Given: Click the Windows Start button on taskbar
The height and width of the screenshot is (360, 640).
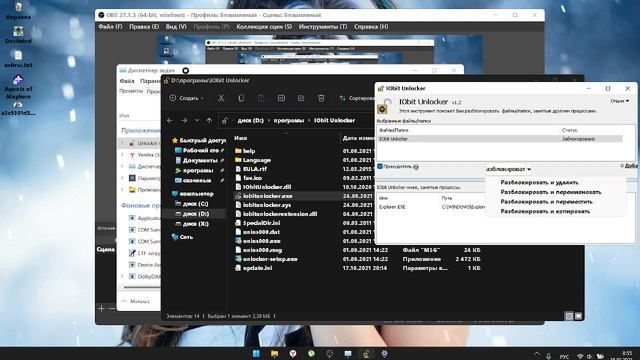Looking at the screenshot, I should click(x=256, y=353).
